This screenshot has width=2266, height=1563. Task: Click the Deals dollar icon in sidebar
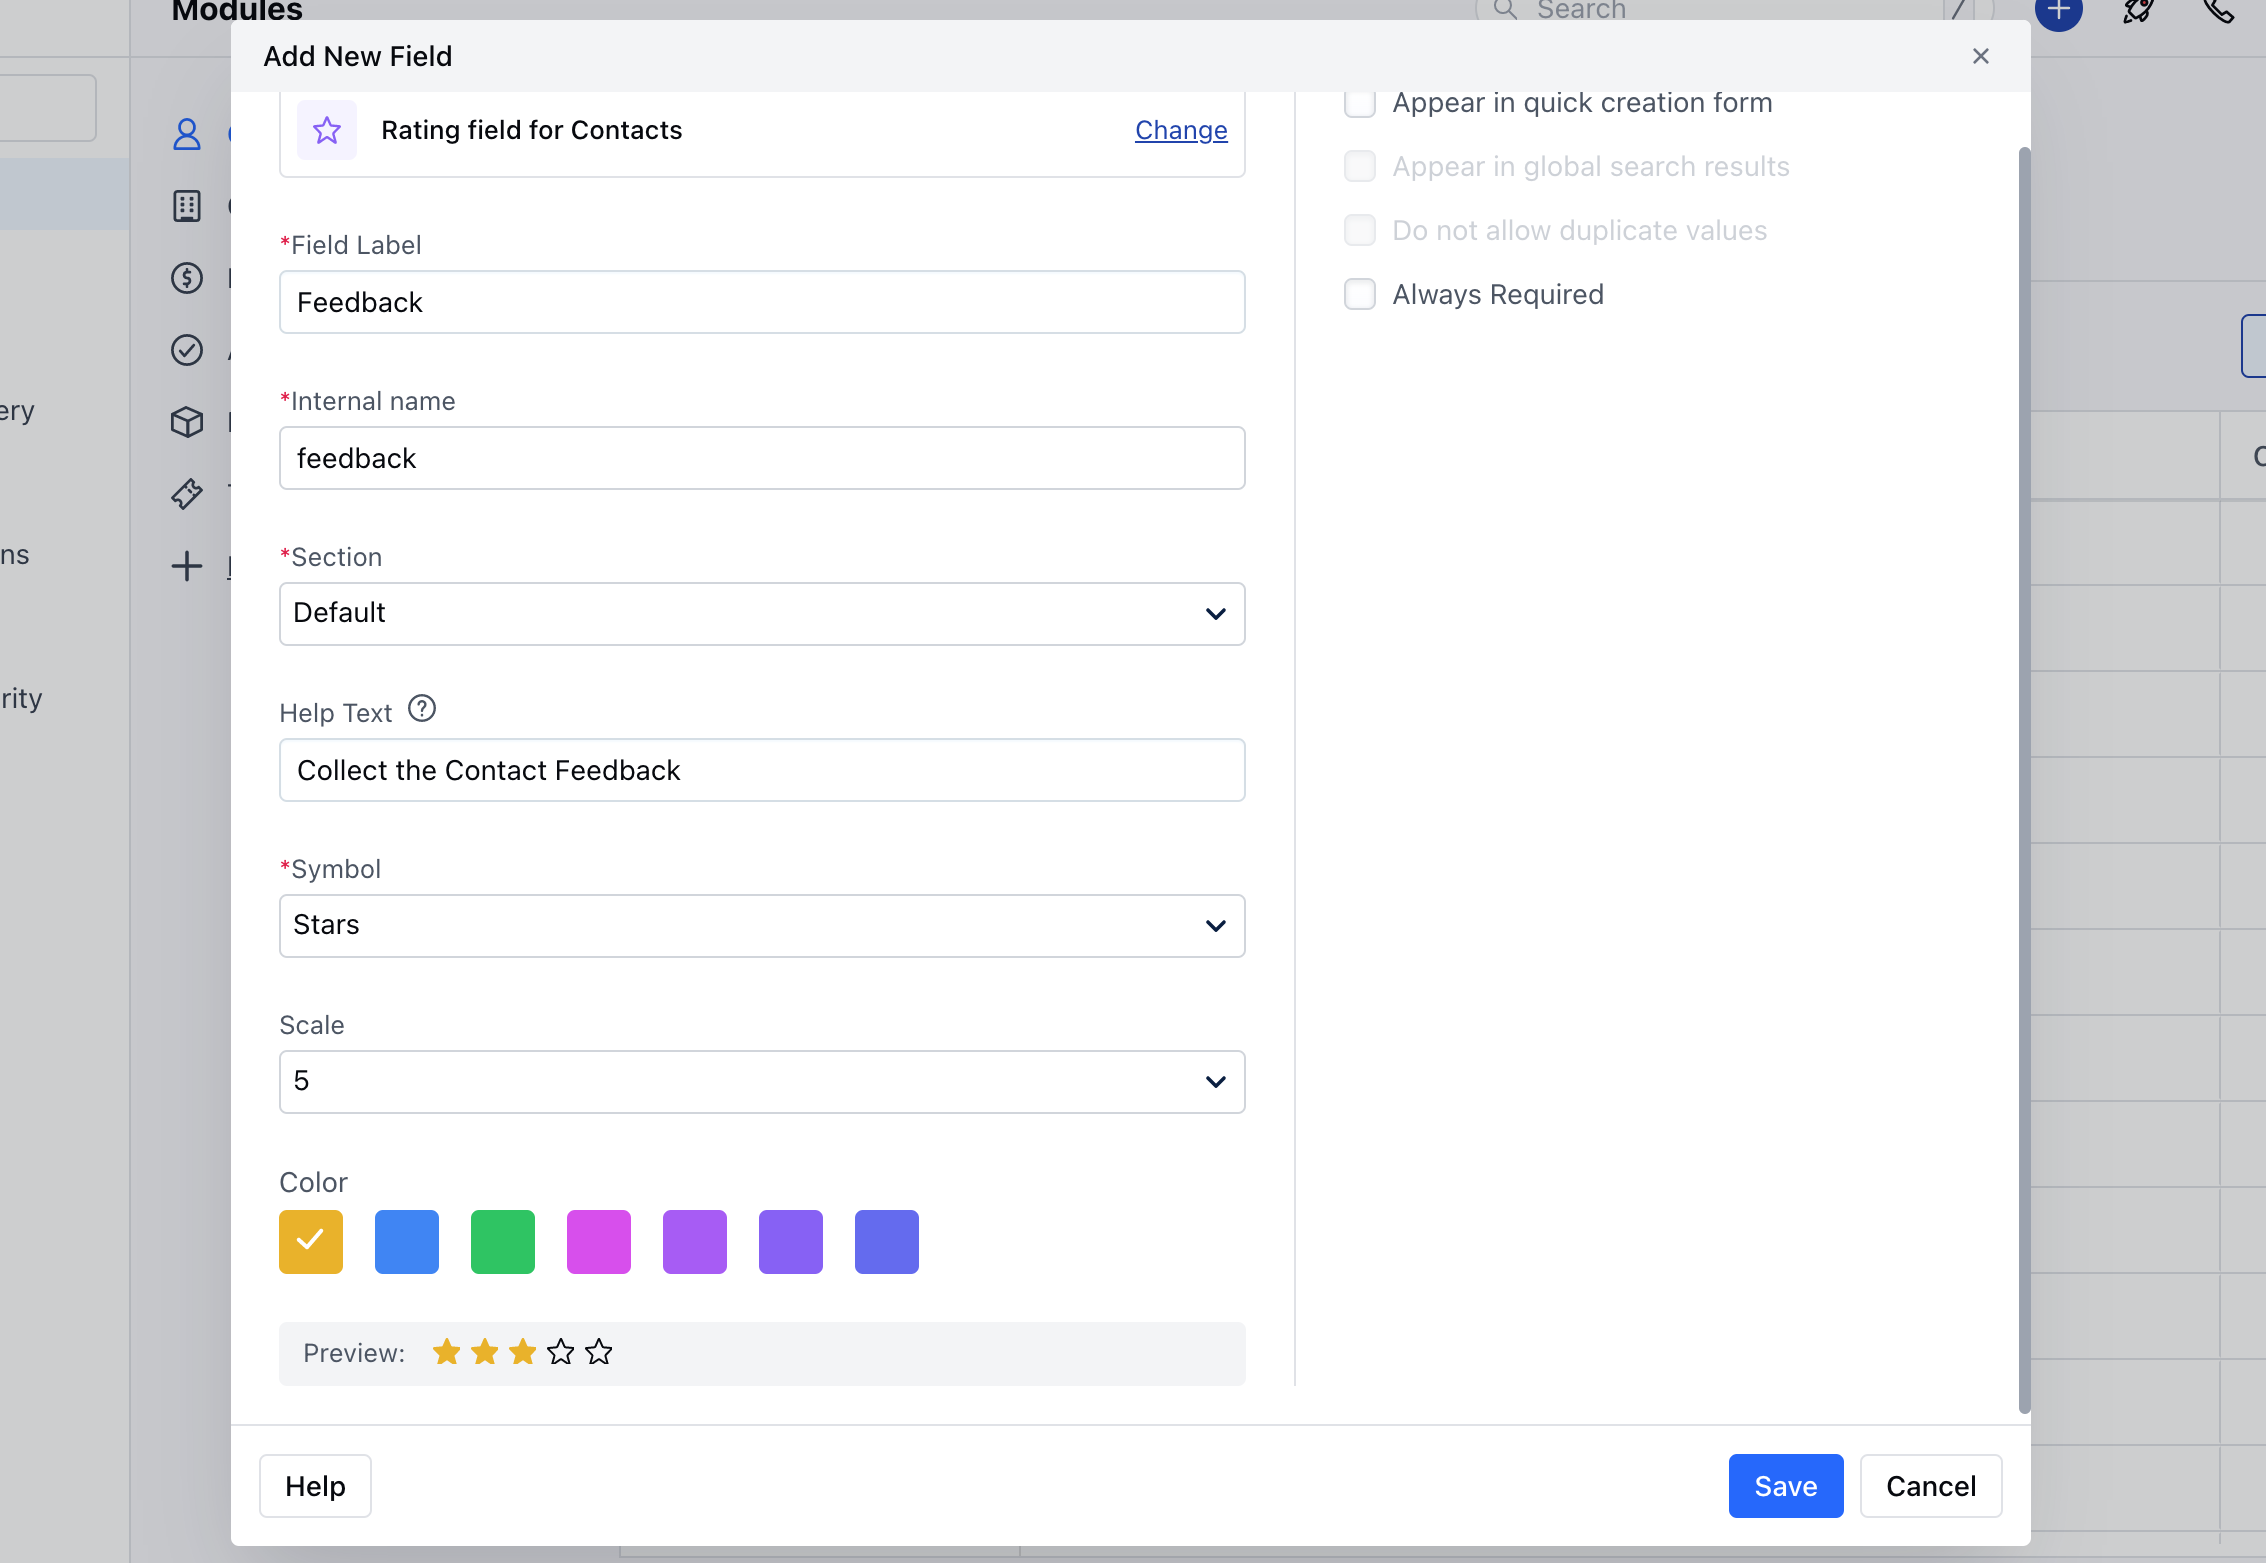[x=186, y=278]
